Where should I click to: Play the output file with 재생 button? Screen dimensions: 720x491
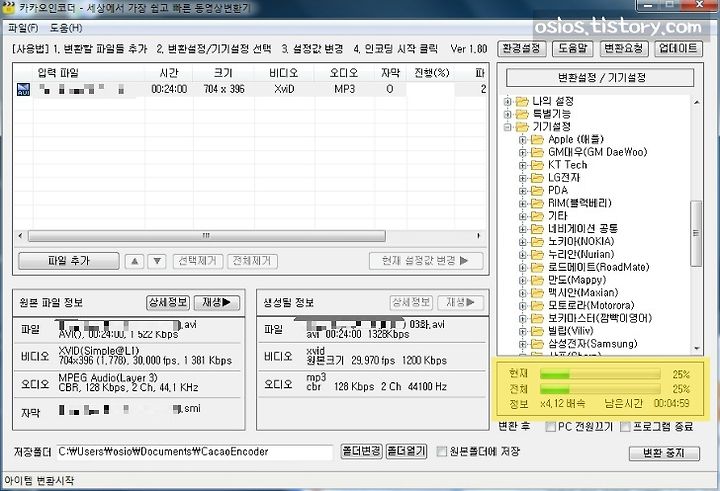460,302
